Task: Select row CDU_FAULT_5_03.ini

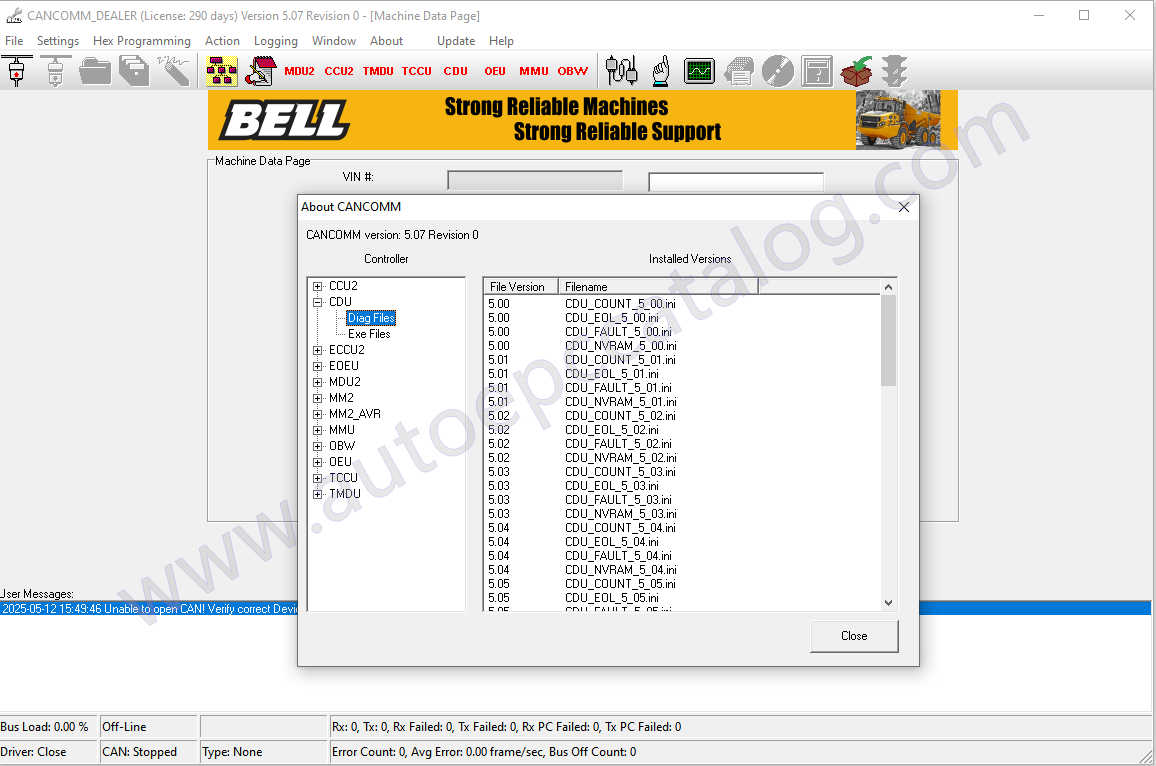Action: (x=618, y=500)
